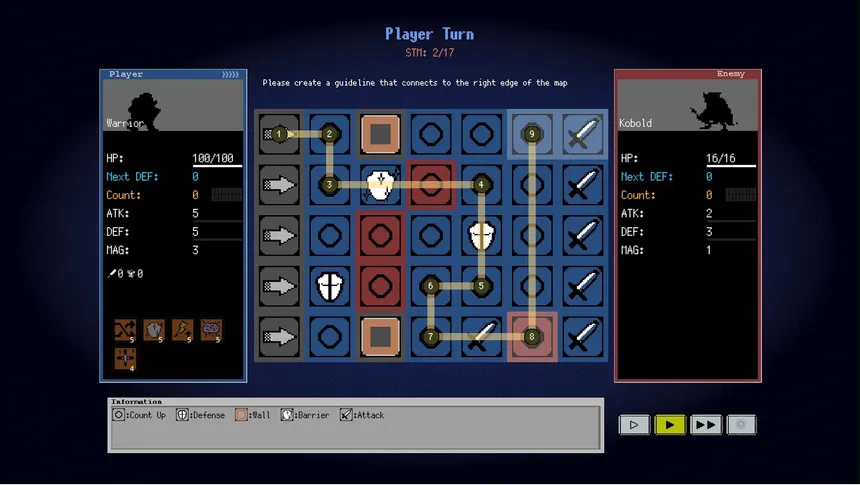Screen dimensions: 860x485
Task: Click the defense shield tile crossed by guideline
Action: (482, 235)
